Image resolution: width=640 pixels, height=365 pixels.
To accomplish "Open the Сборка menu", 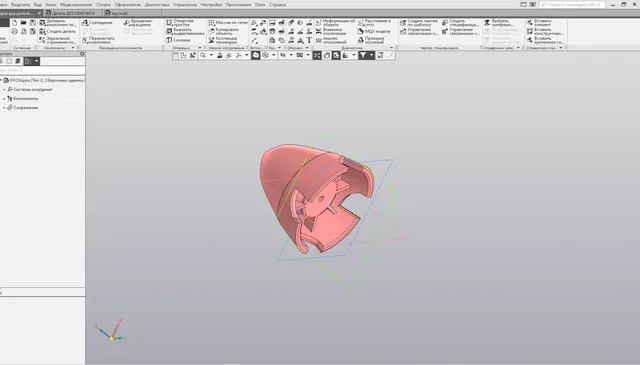I will 103,5.
